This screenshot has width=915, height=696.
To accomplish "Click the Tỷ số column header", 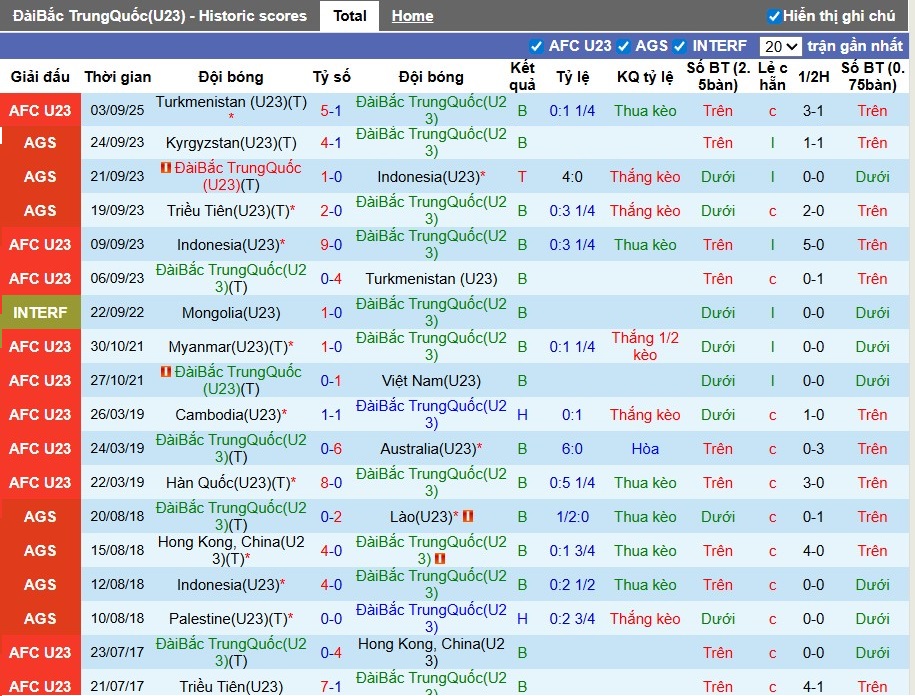I will [x=331, y=77].
